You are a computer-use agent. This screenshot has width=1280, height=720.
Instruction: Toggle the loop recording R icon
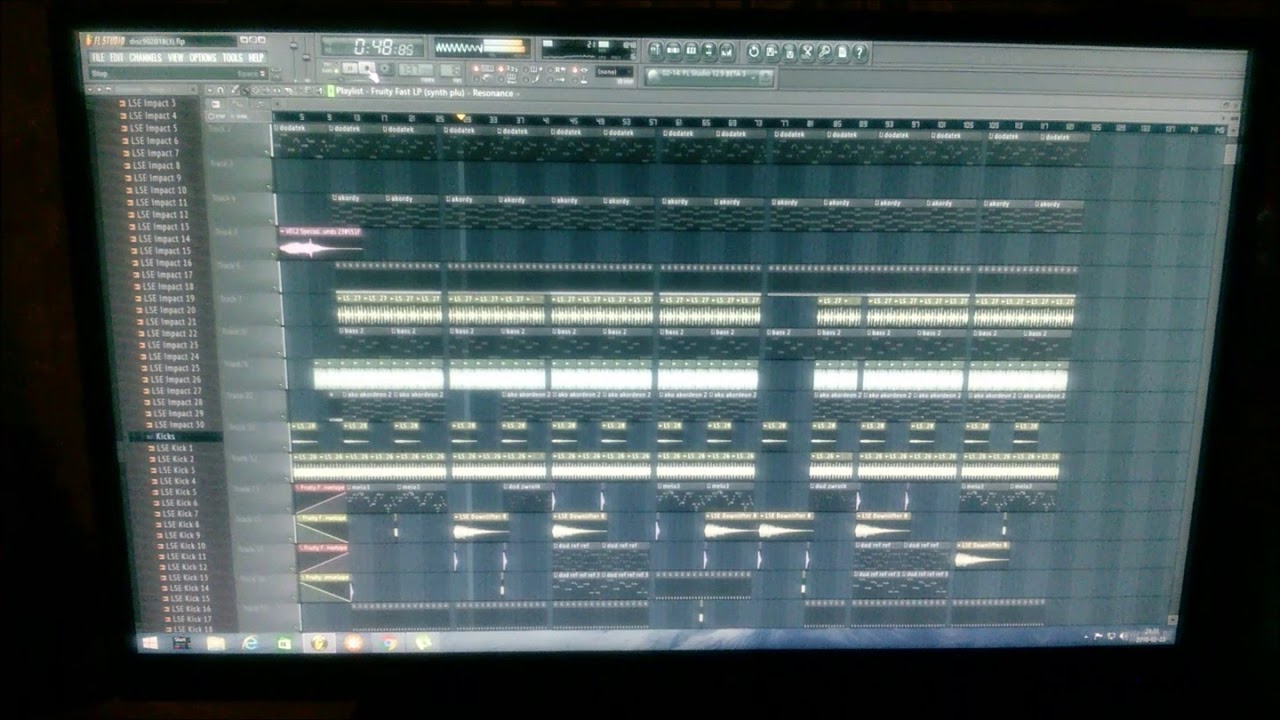[x=558, y=69]
